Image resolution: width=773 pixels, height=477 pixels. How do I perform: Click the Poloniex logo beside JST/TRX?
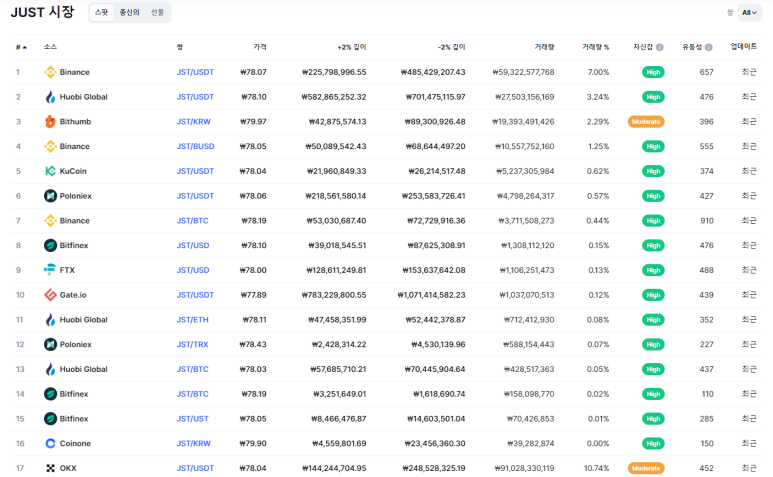point(50,344)
